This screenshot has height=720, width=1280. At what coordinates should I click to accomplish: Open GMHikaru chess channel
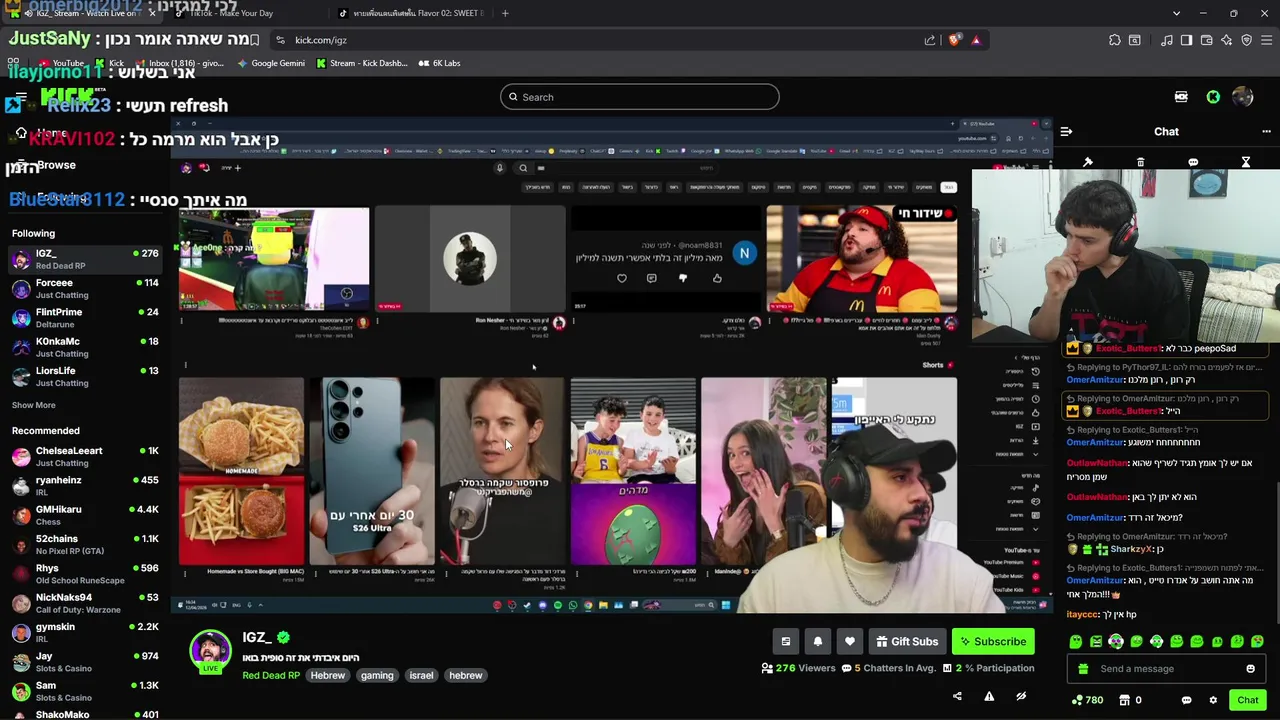coord(84,515)
